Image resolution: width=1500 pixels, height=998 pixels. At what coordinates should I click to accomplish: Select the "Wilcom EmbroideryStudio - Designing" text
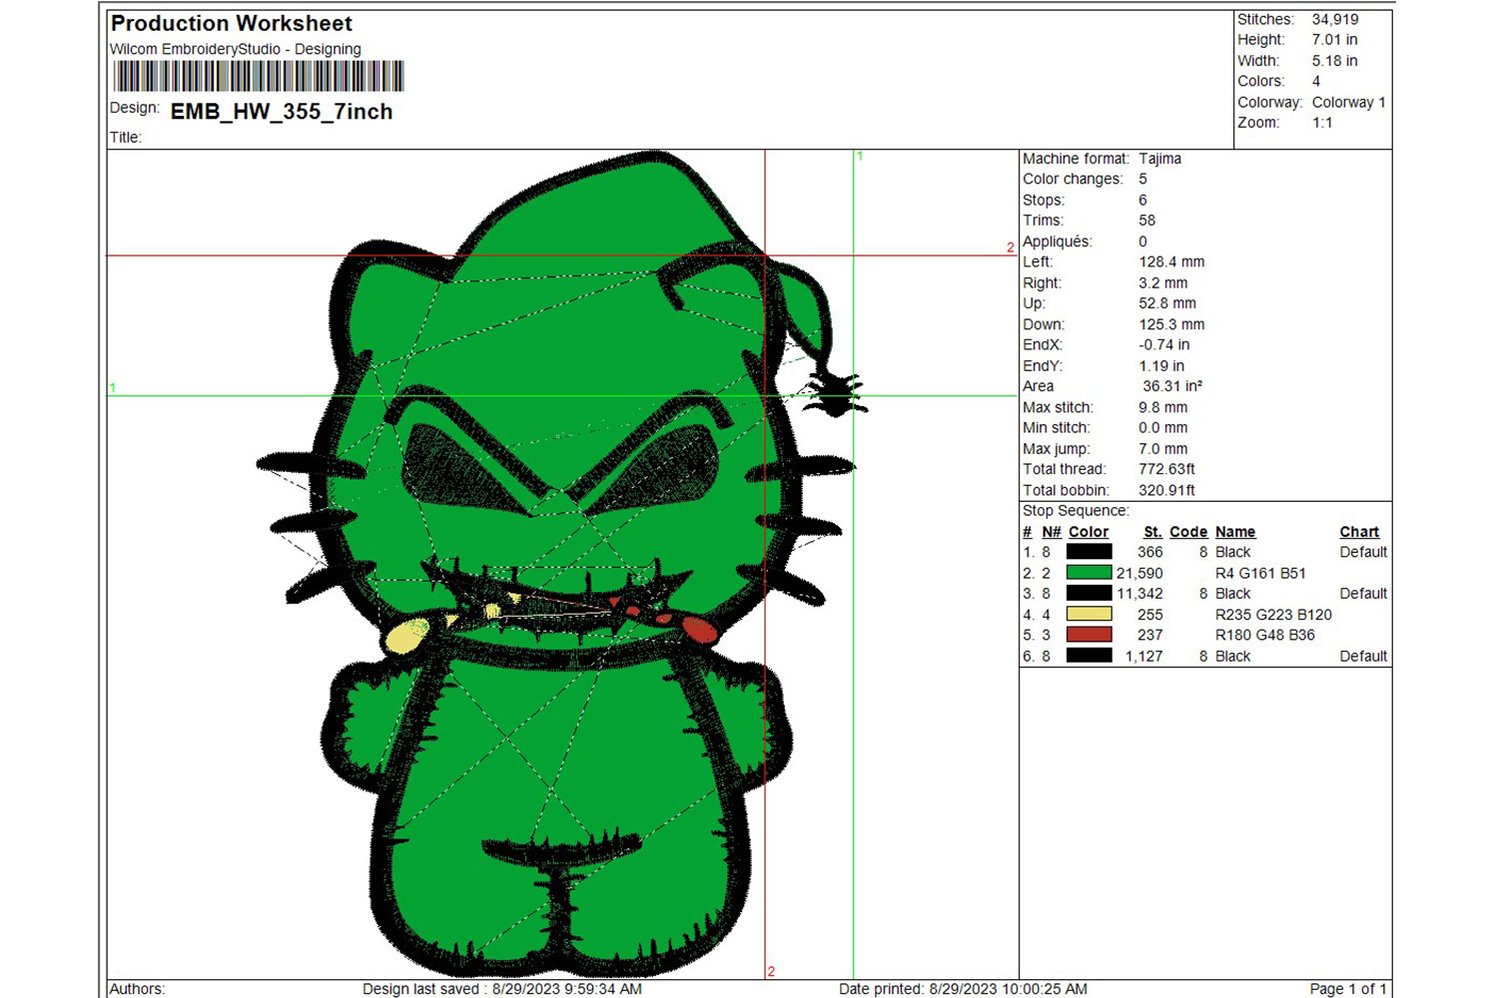pyautogui.click(x=235, y=49)
